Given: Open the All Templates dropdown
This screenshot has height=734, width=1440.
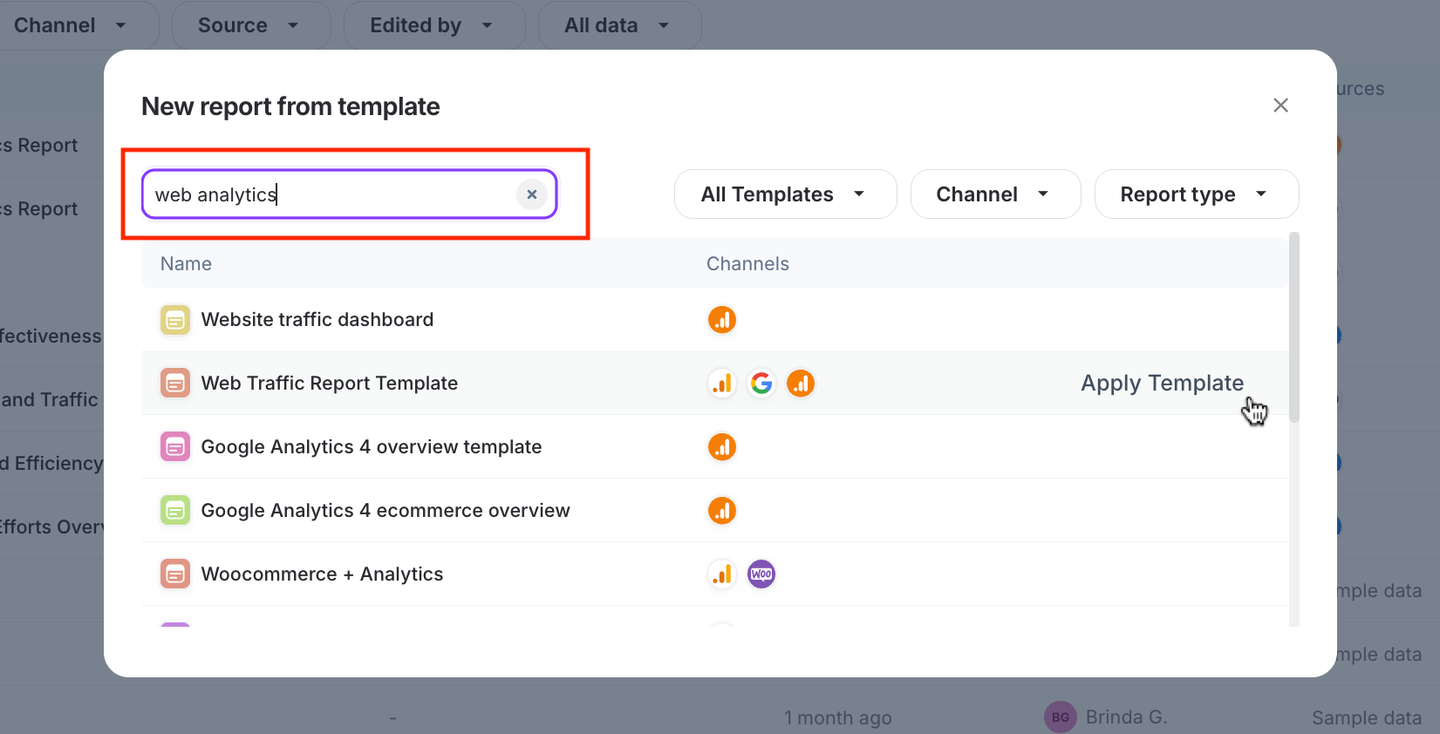Looking at the screenshot, I should (x=785, y=194).
